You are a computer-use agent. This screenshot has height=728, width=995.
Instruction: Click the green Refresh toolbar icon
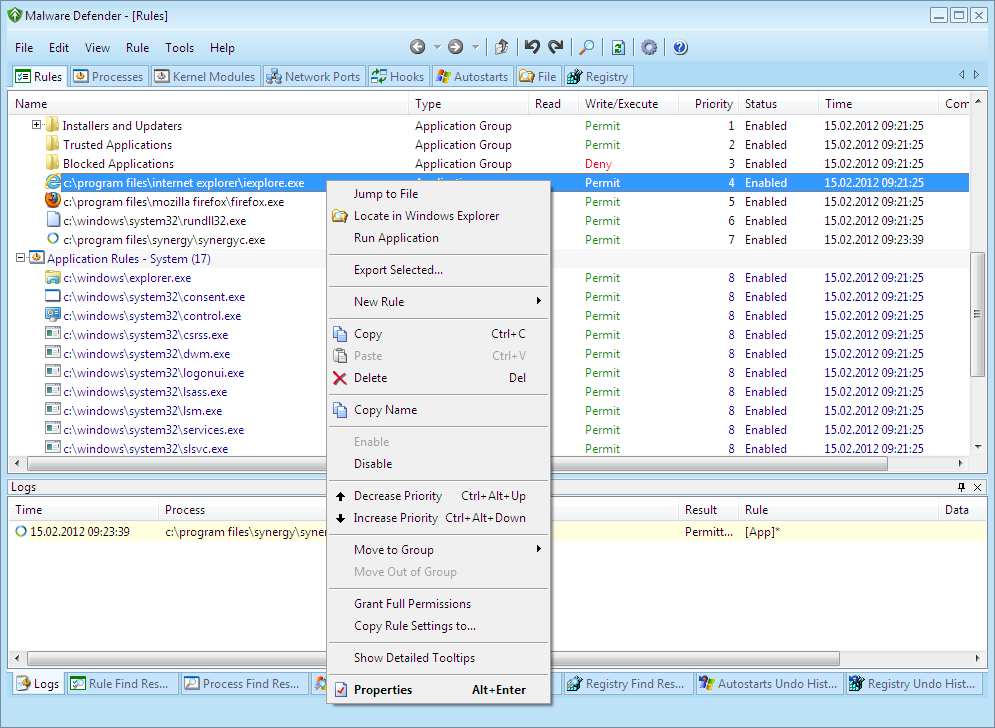(x=618, y=47)
